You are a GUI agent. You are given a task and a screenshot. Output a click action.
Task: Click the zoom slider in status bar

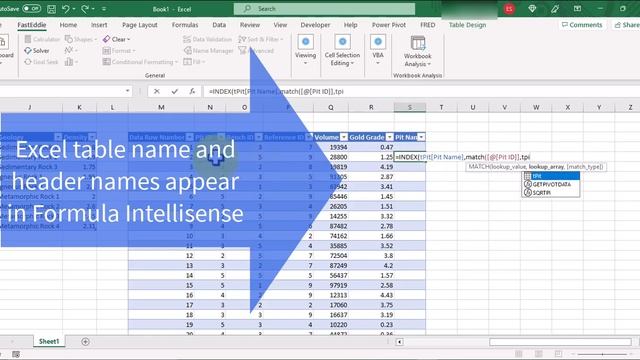tap(602, 354)
